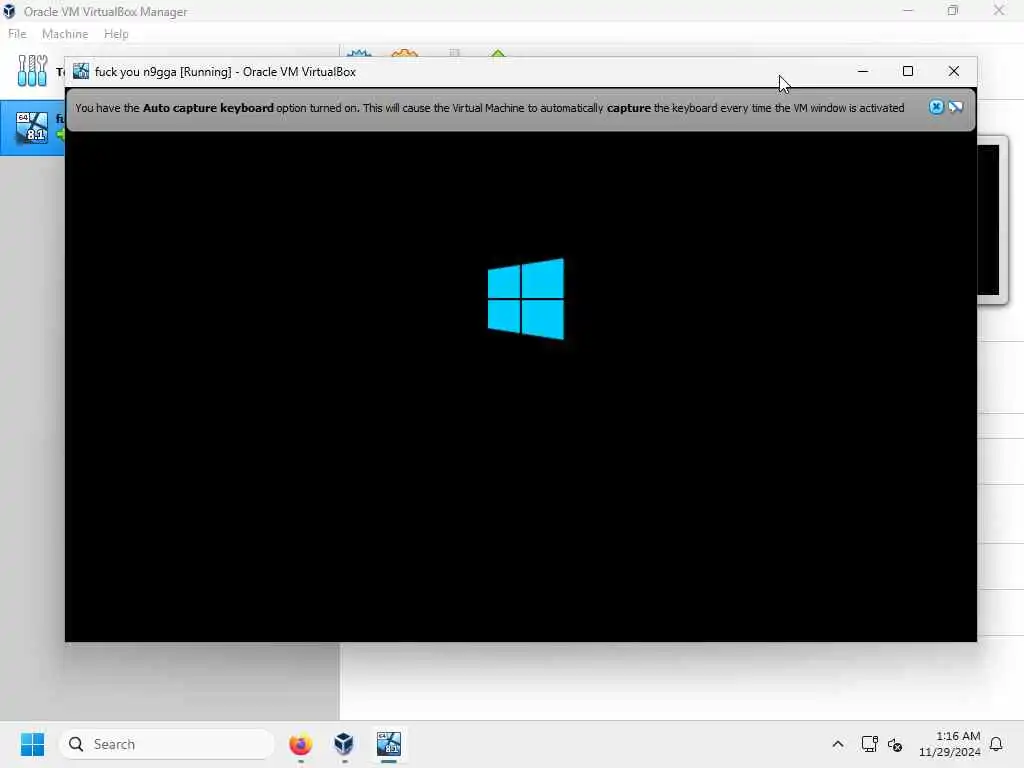Select the Tools icon in VirtualBox Manager

(x=32, y=71)
